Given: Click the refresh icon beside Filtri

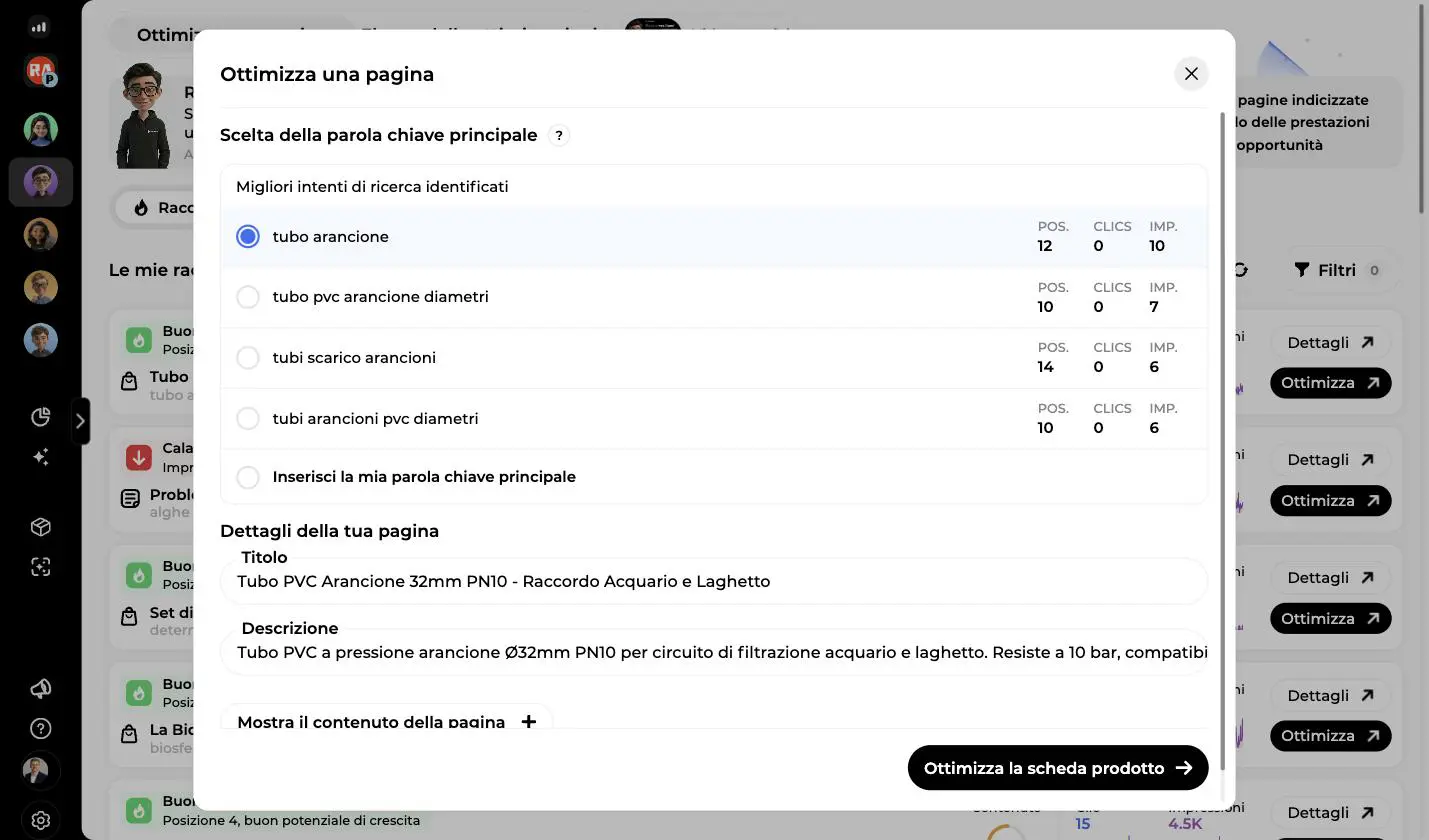Looking at the screenshot, I should 1241,270.
